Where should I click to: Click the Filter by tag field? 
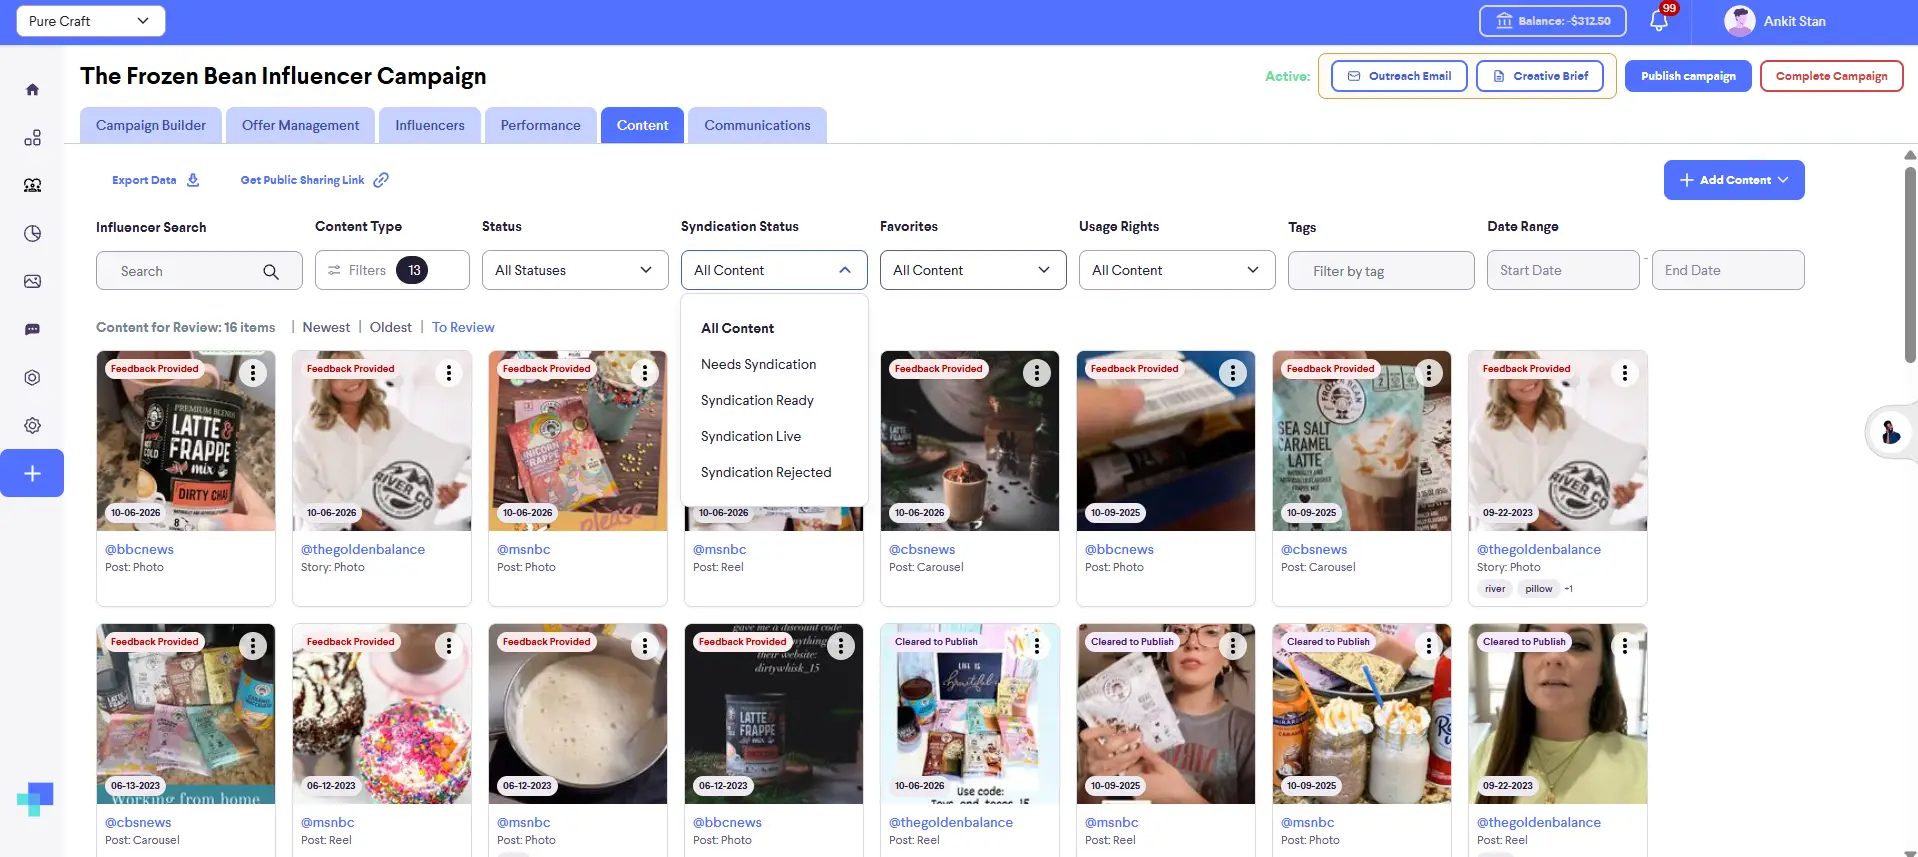point(1381,271)
